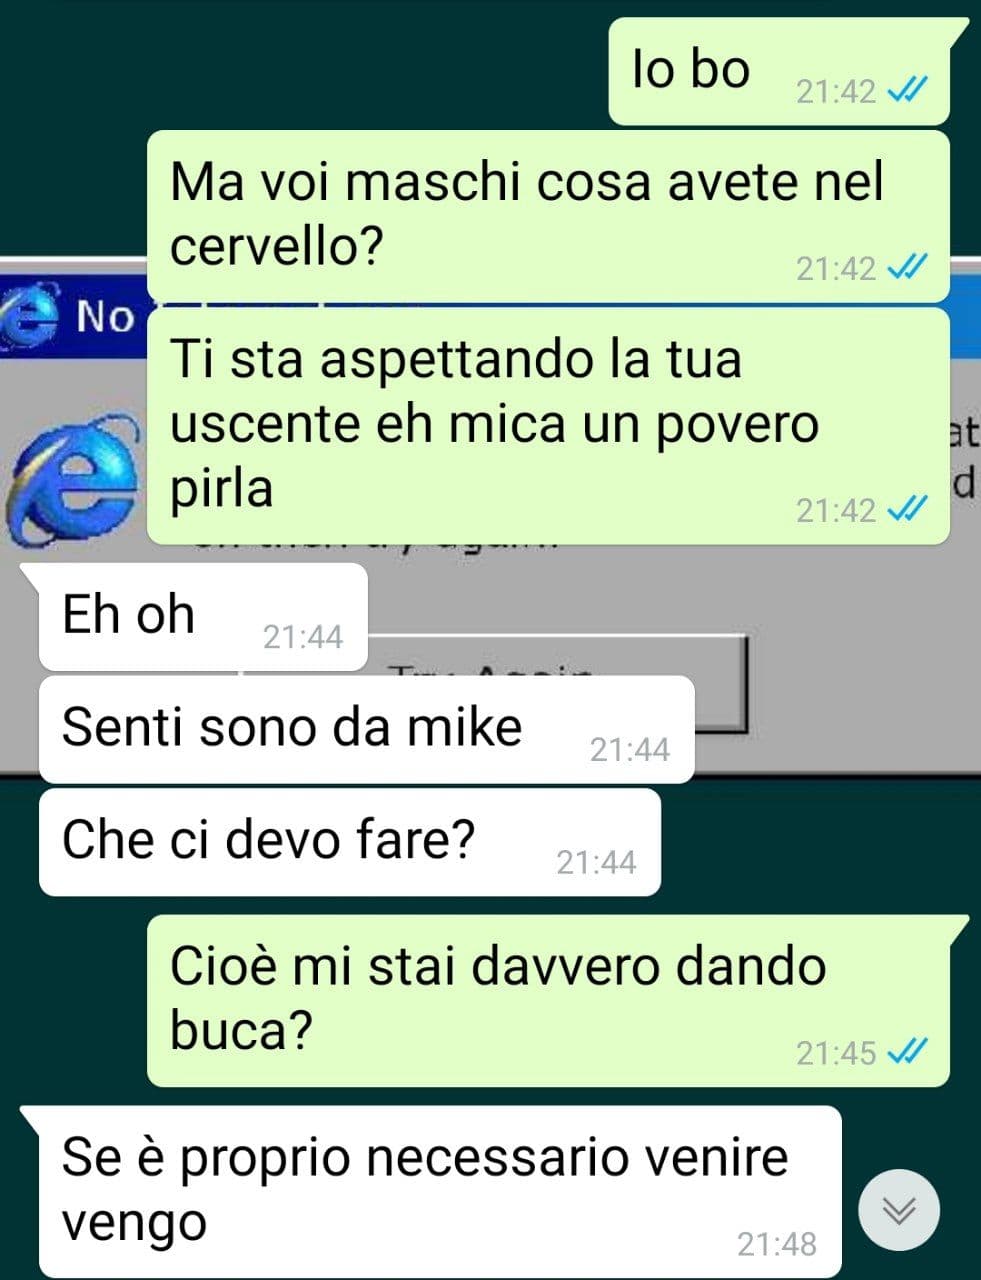Tap the 'Che ci devo fare?' message

point(349,842)
